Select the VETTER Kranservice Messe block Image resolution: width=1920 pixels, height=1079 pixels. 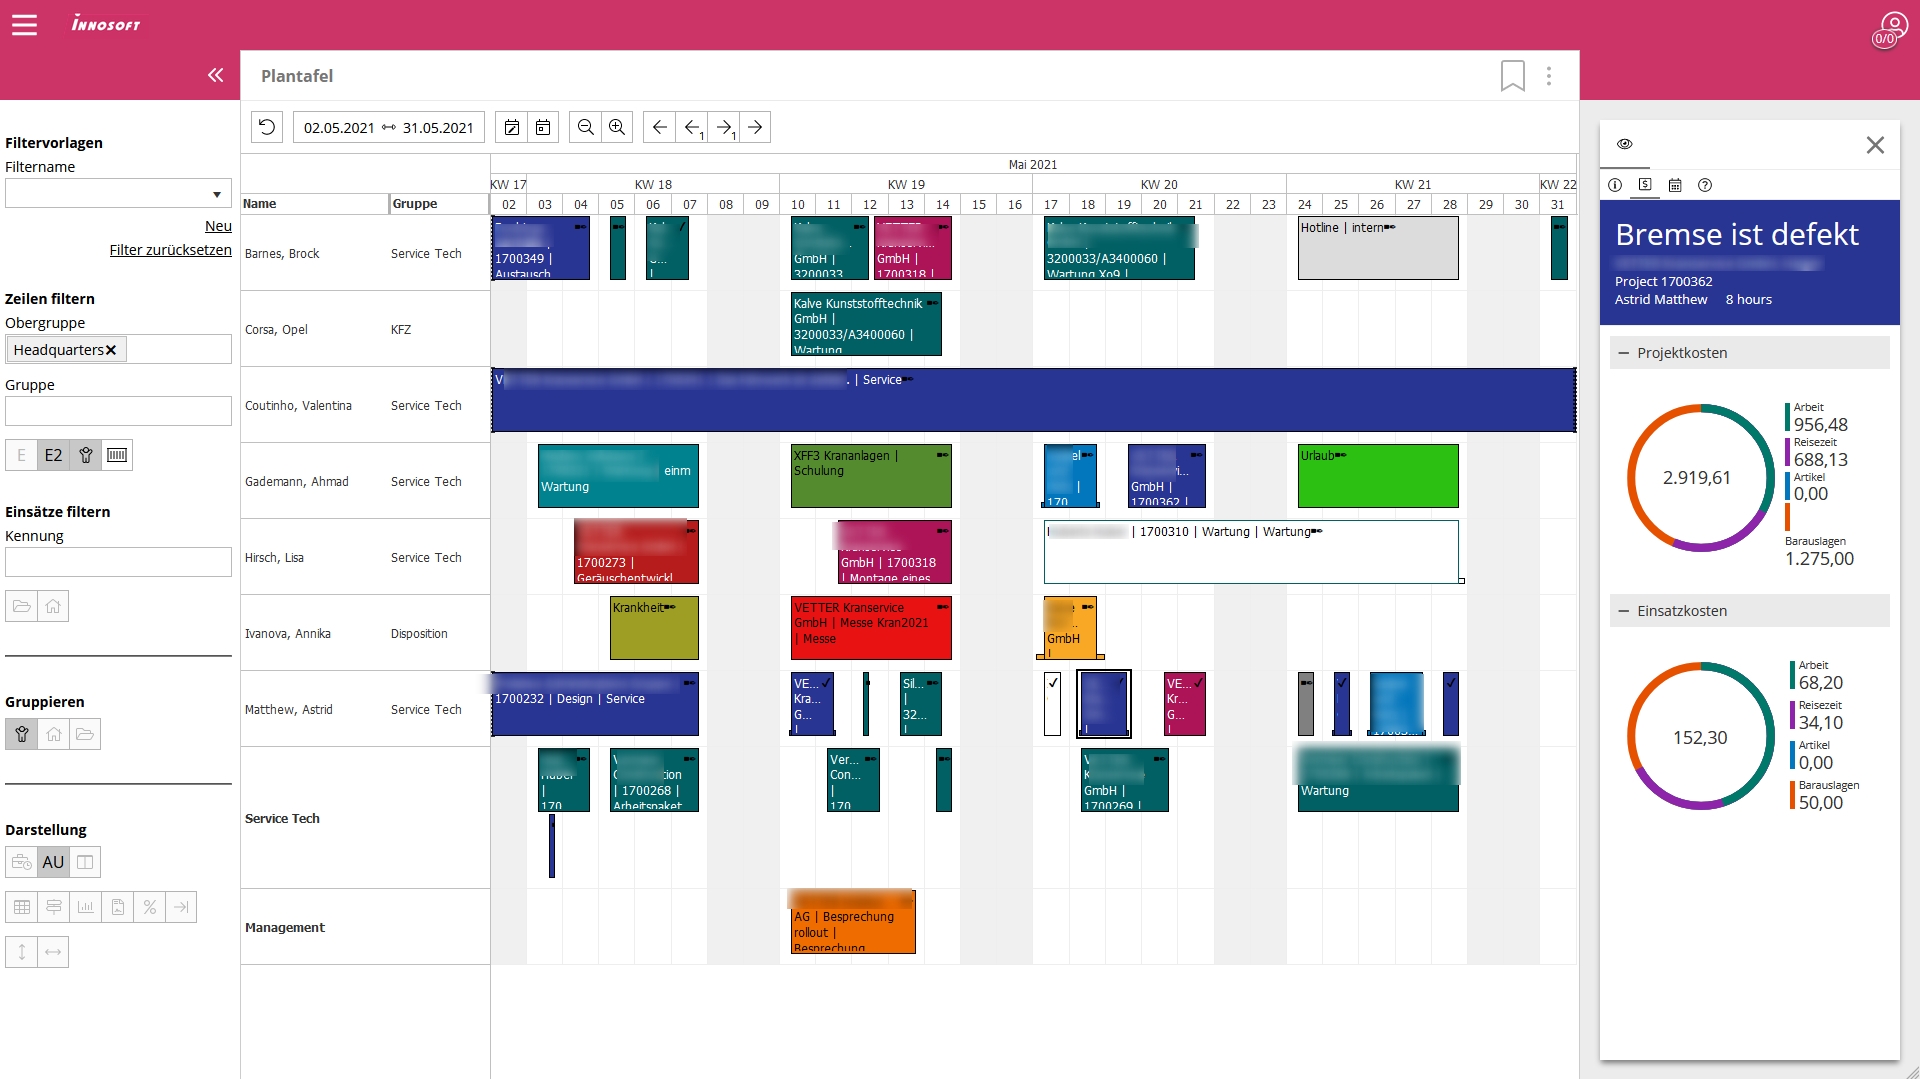(871, 628)
